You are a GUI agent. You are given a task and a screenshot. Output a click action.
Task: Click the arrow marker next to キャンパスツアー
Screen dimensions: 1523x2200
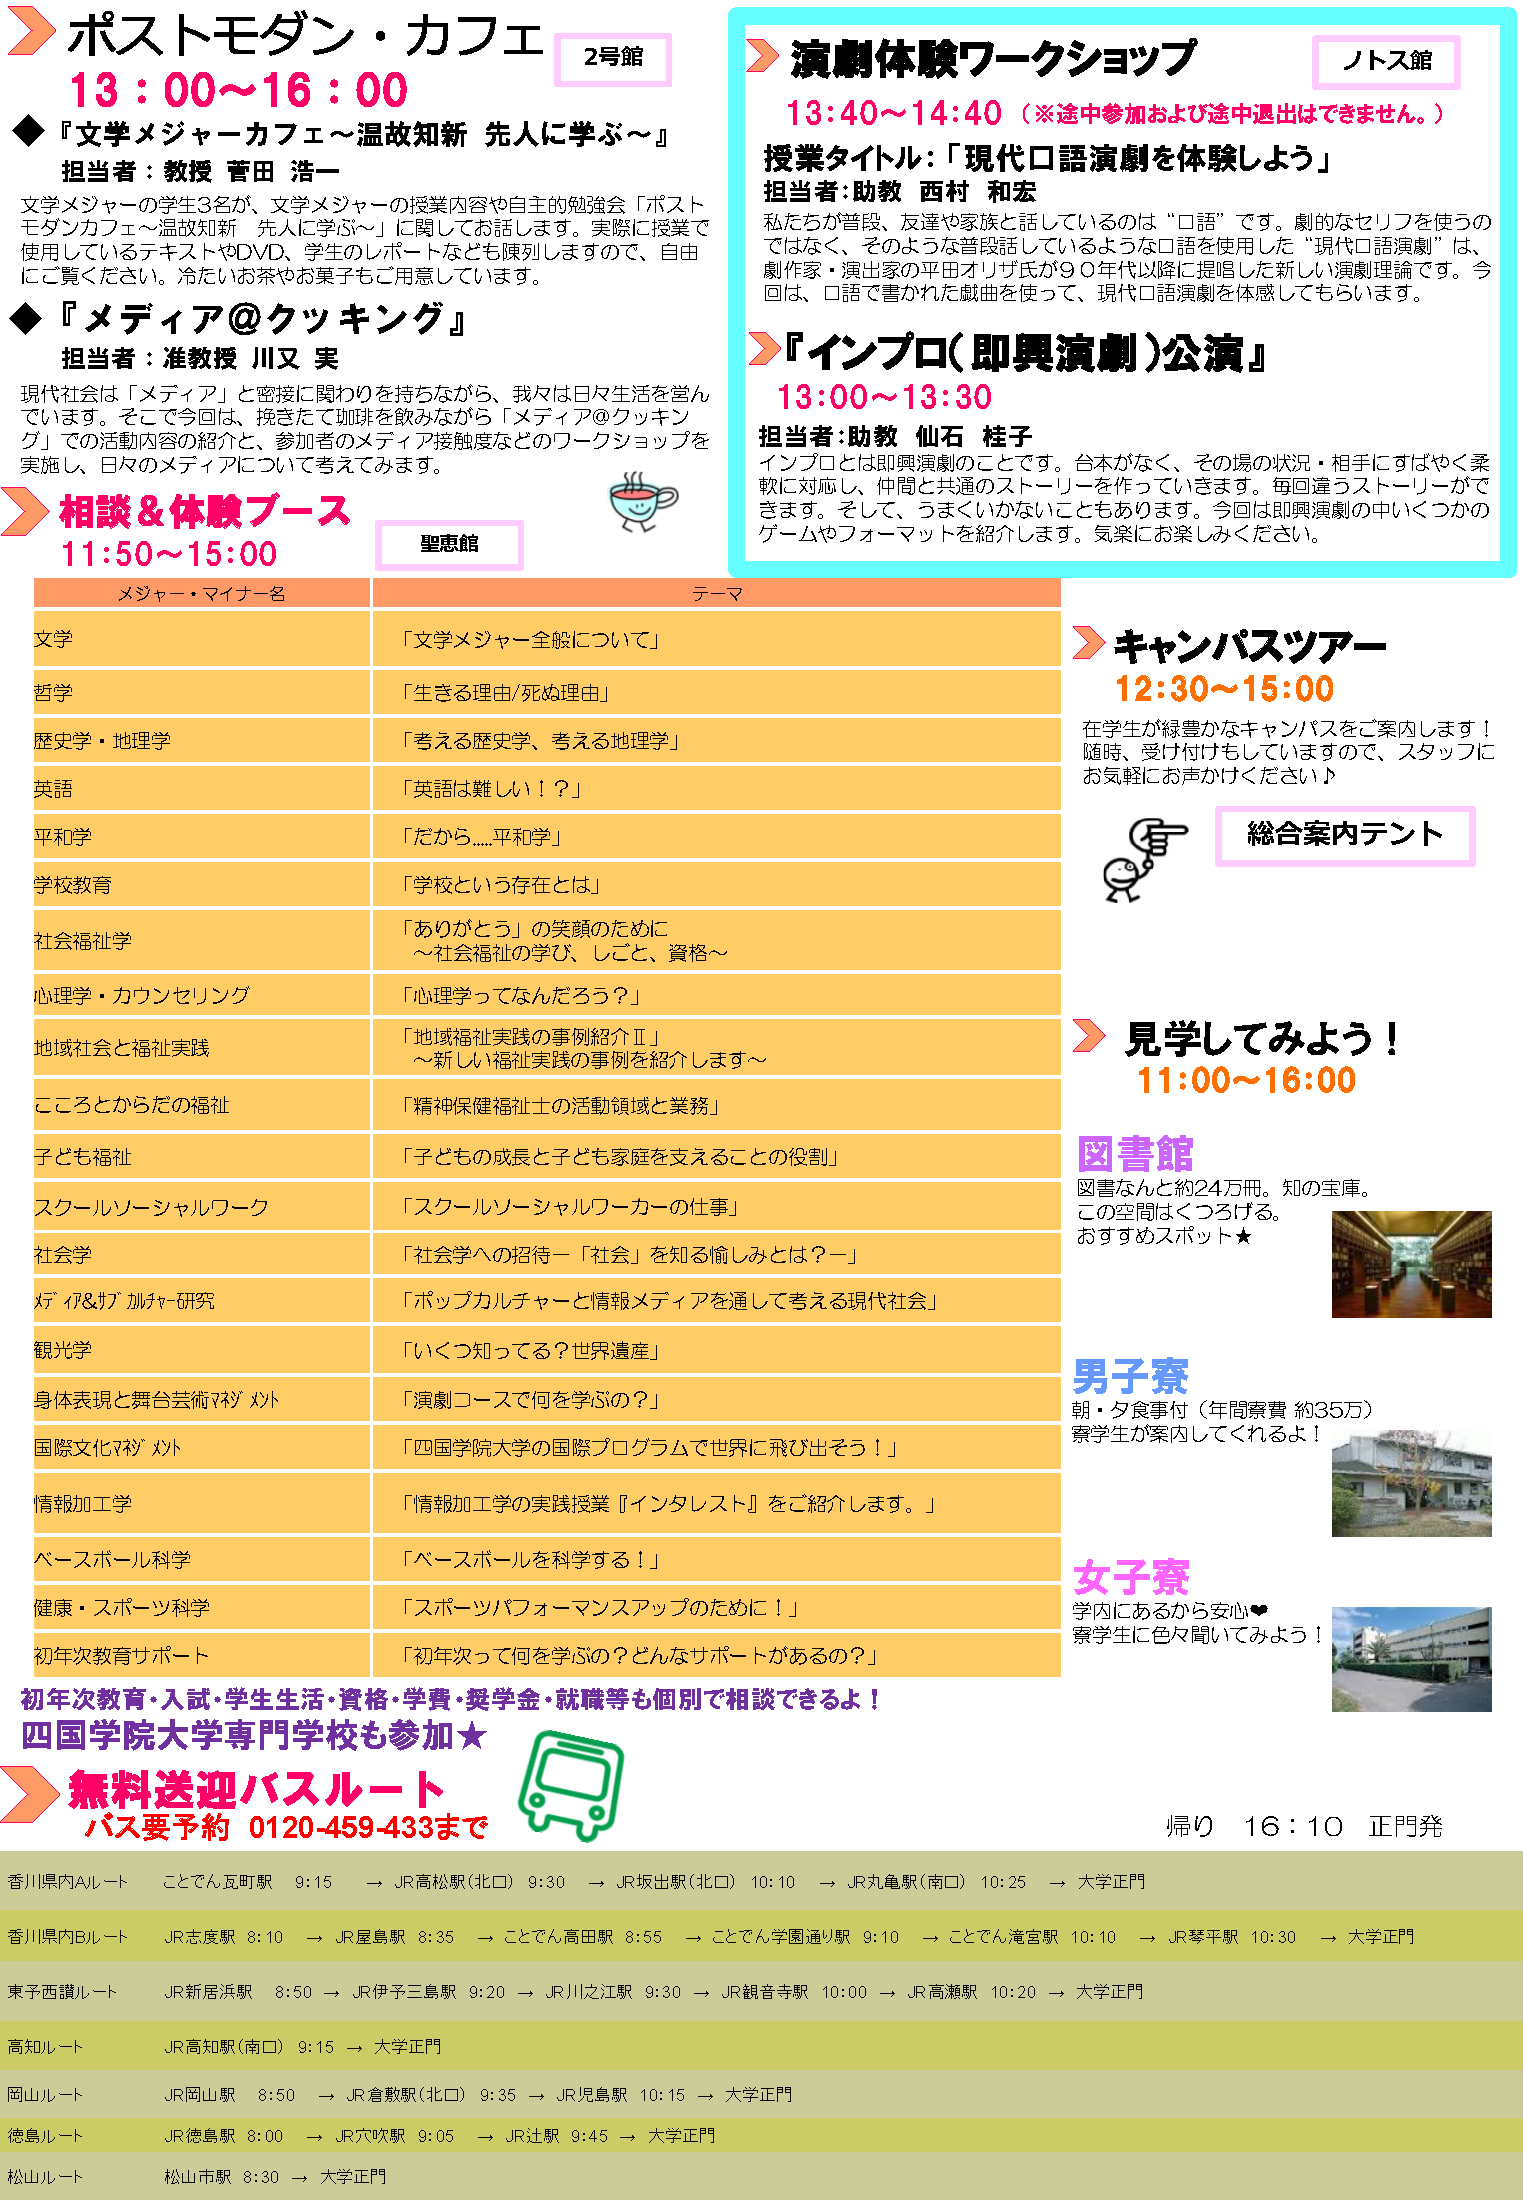coord(1088,643)
